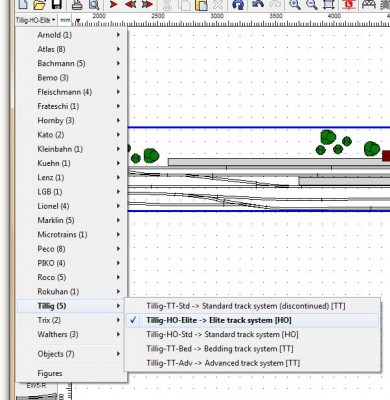Open the Lenz (1) library entry
The height and width of the screenshot is (400, 390).
[72, 177]
